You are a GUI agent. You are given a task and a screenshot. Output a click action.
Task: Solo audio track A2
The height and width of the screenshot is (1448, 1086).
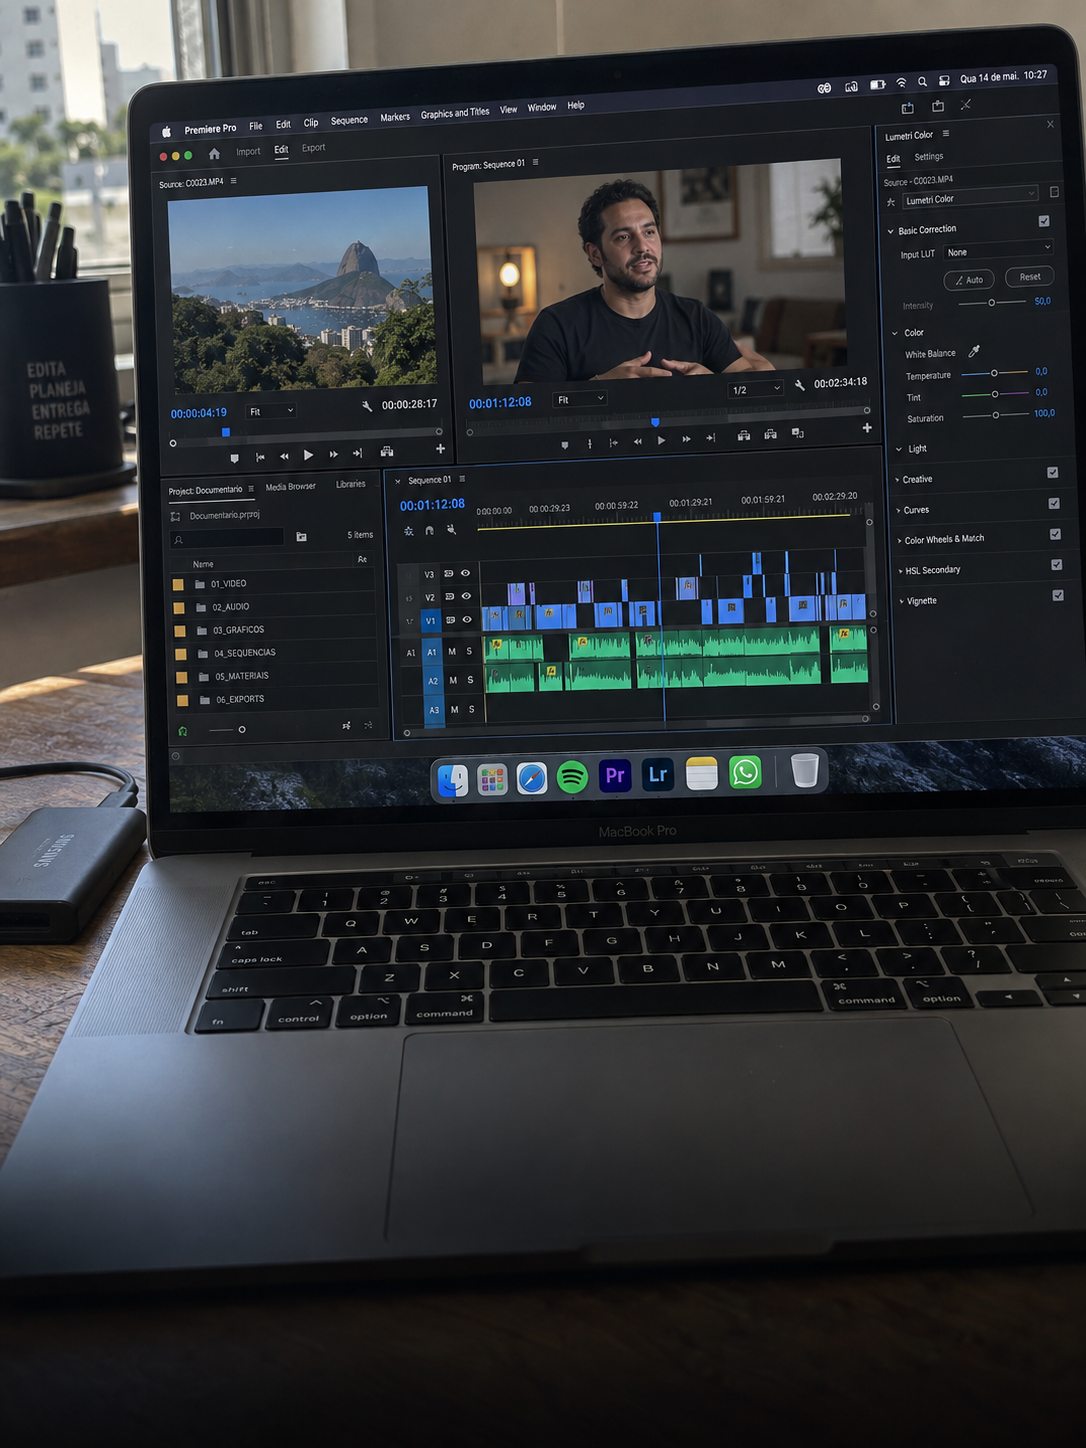point(470,680)
